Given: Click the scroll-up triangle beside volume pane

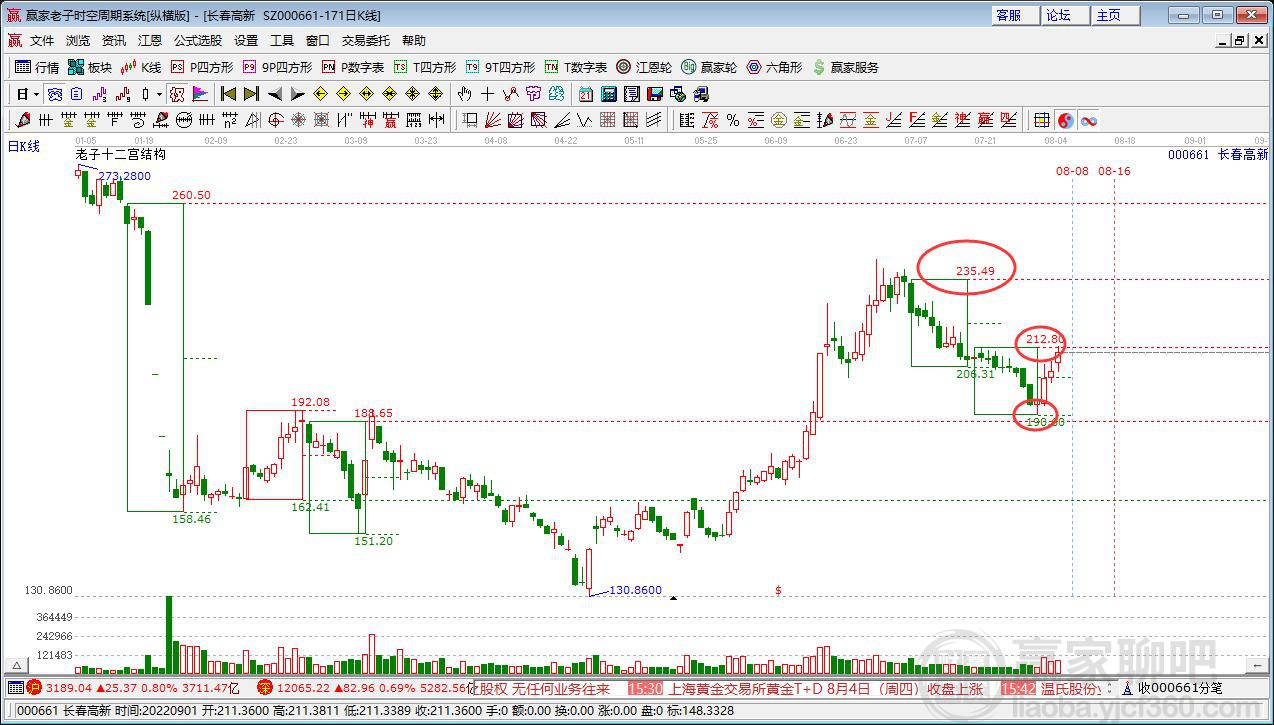Looking at the screenshot, I should (15, 665).
